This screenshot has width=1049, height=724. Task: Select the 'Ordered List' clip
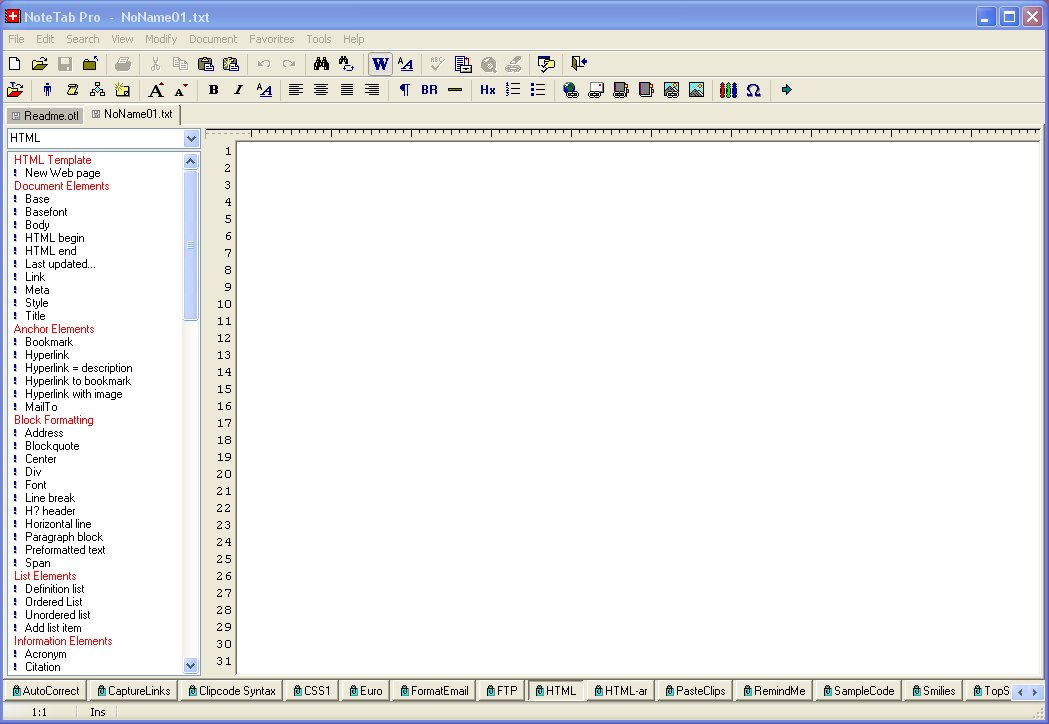click(54, 602)
